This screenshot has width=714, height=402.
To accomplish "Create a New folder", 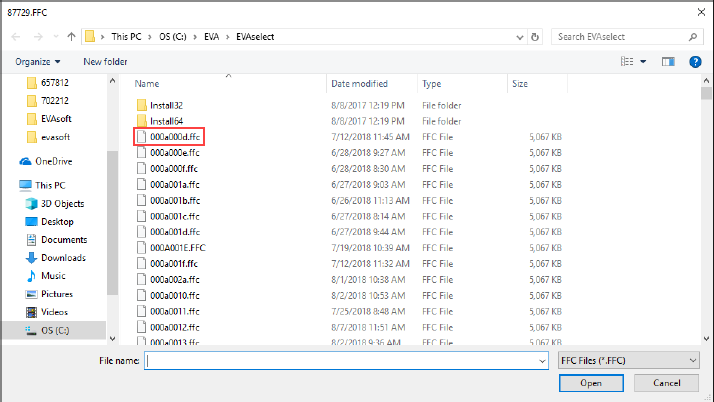I will click(105, 61).
